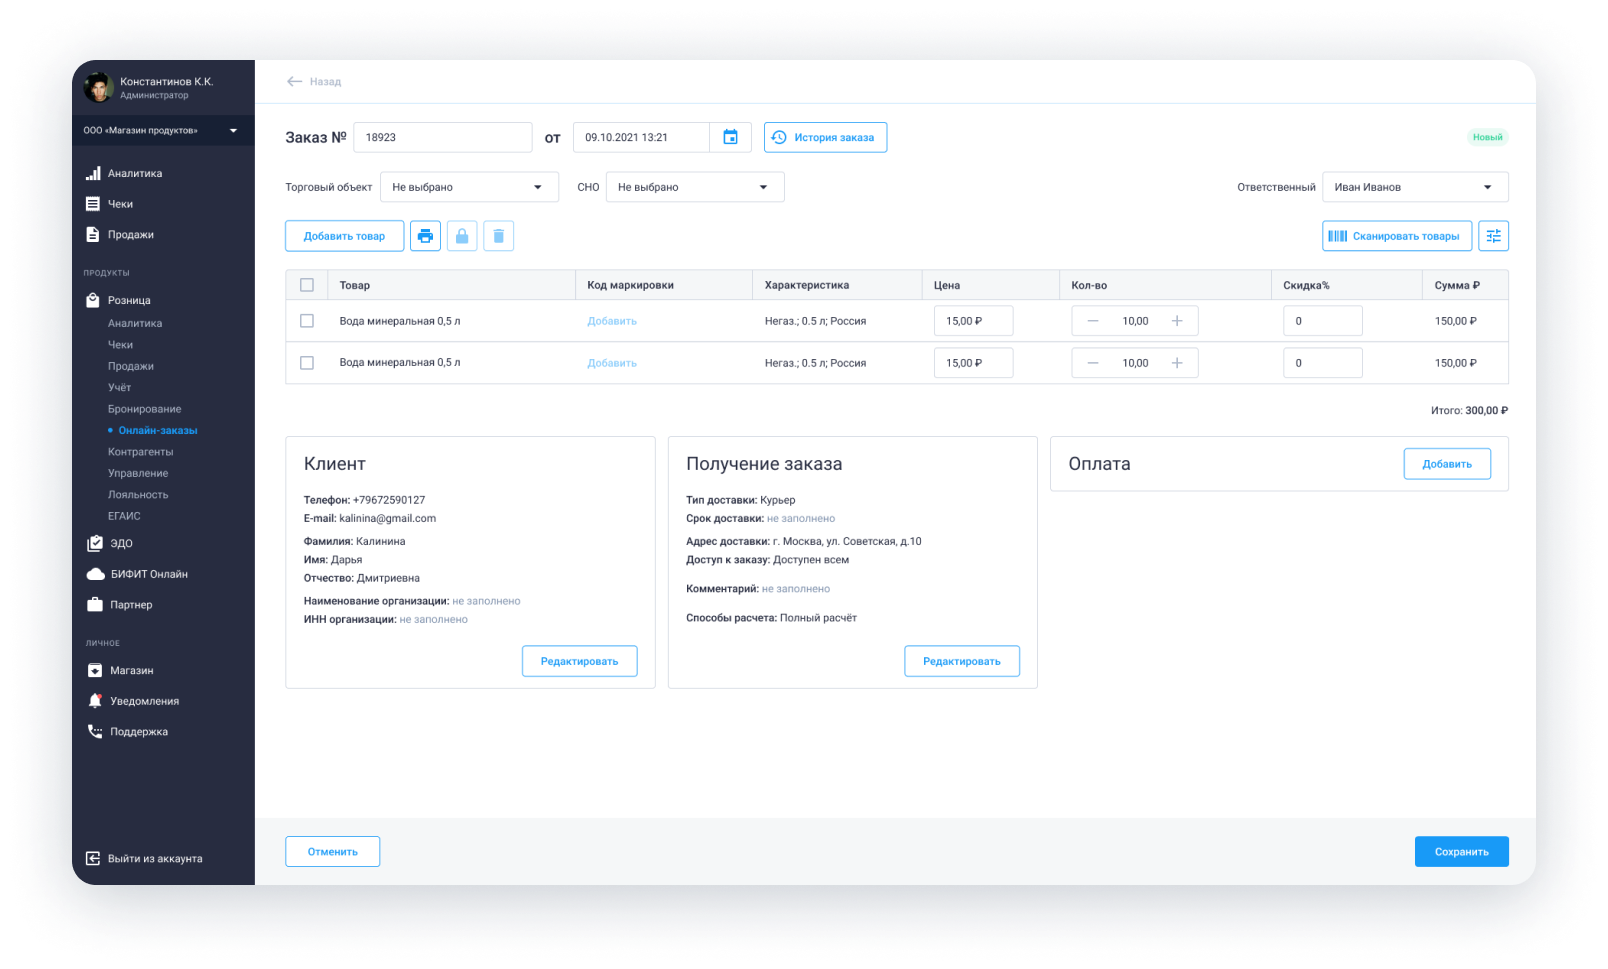Click the ЭДО icon in sidebar

94,543
